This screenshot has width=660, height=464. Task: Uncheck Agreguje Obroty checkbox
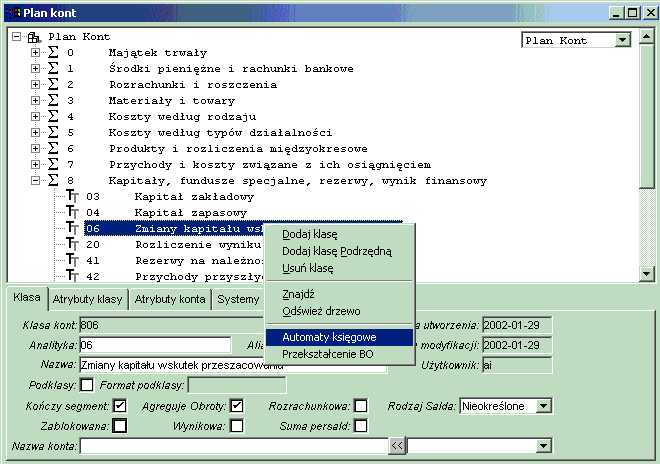[x=237, y=406]
